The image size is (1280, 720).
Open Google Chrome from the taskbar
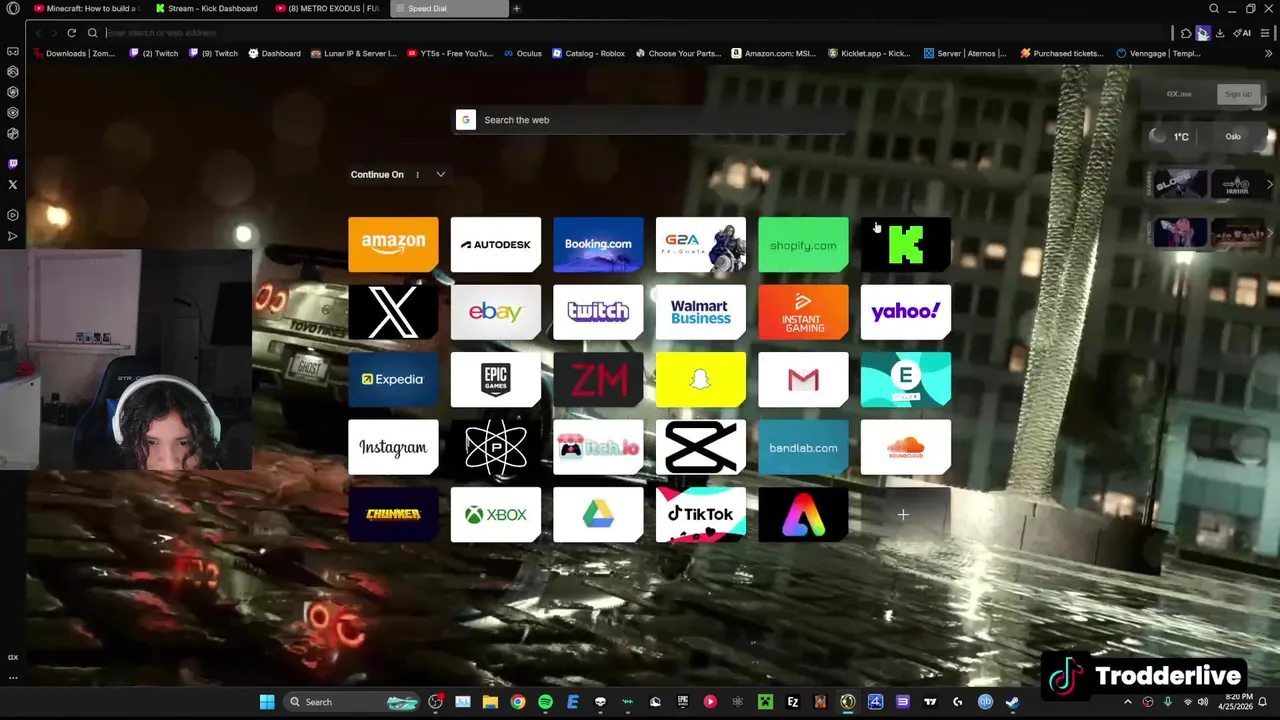(518, 702)
